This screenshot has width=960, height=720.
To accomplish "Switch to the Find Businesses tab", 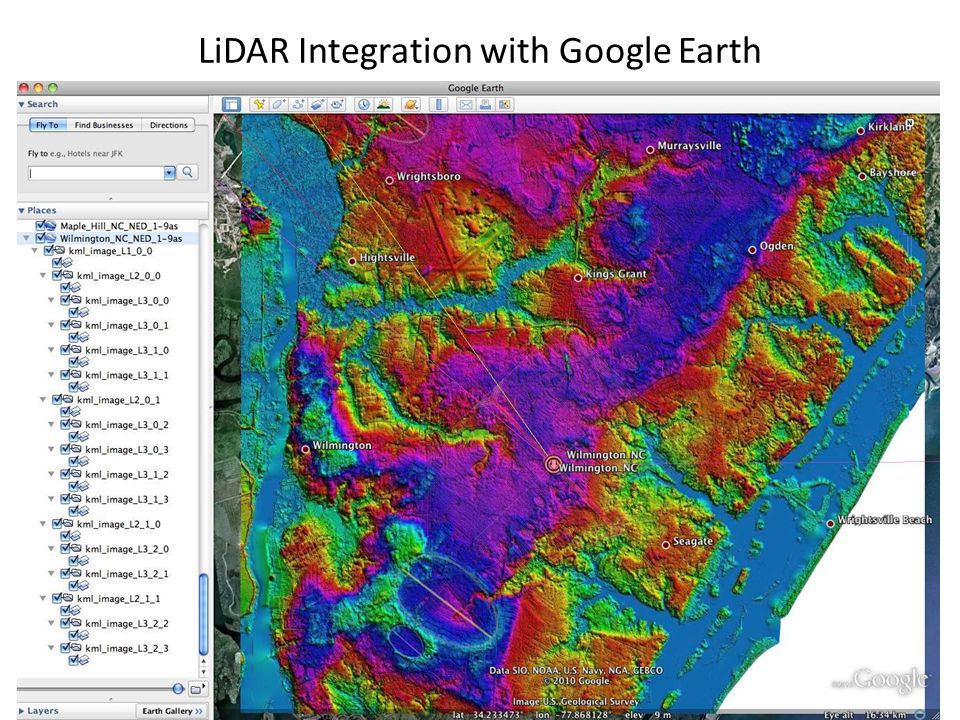I will tap(103, 125).
